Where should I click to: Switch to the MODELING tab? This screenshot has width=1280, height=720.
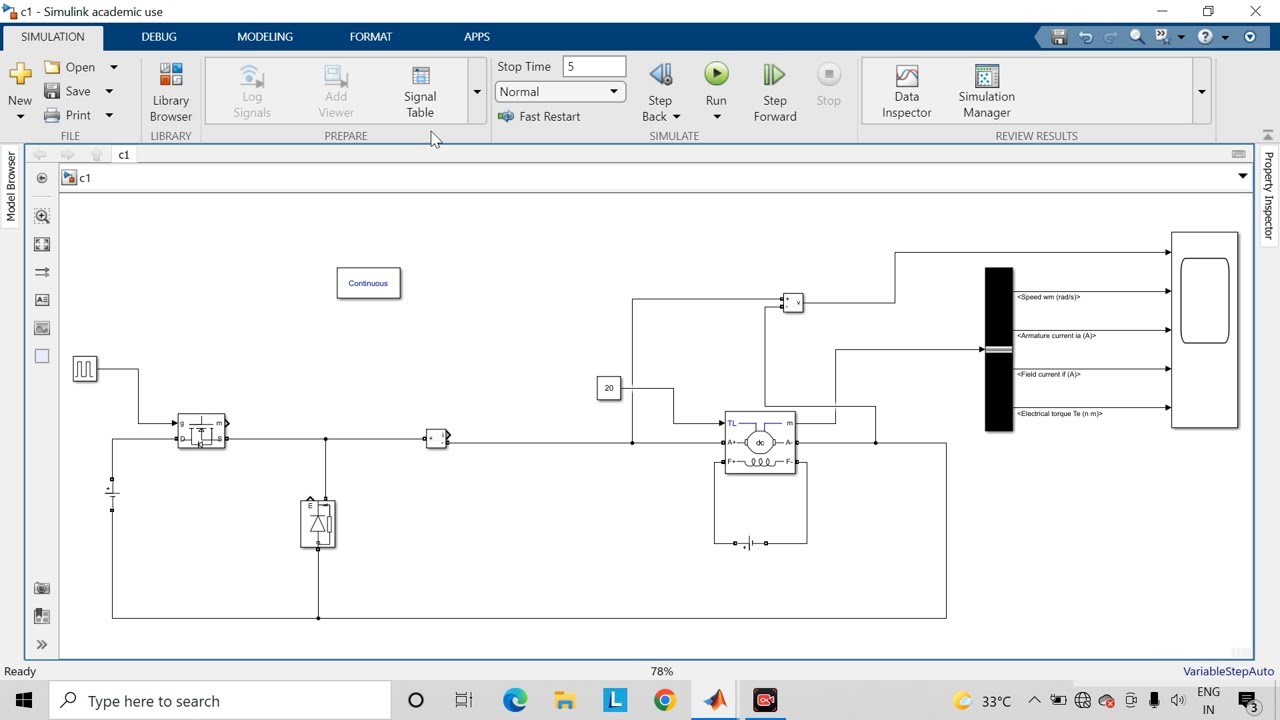pyautogui.click(x=265, y=37)
